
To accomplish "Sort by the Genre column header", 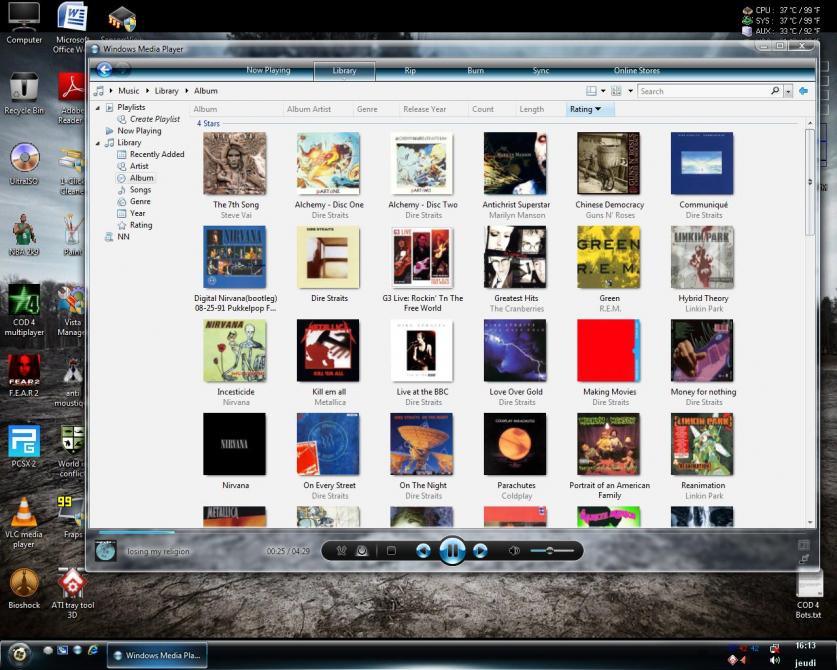I will (367, 109).
